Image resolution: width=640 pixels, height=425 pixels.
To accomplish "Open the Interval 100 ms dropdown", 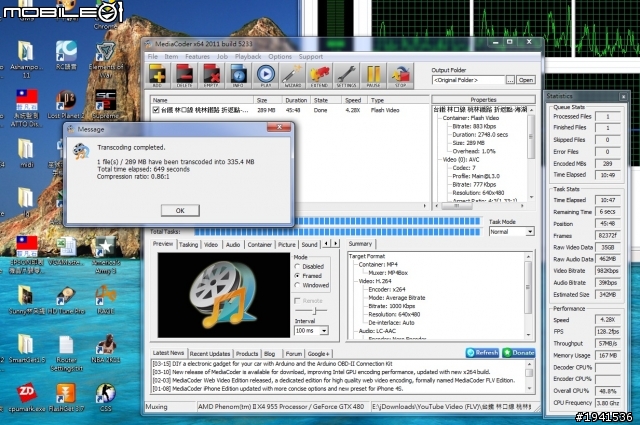I will 324,330.
